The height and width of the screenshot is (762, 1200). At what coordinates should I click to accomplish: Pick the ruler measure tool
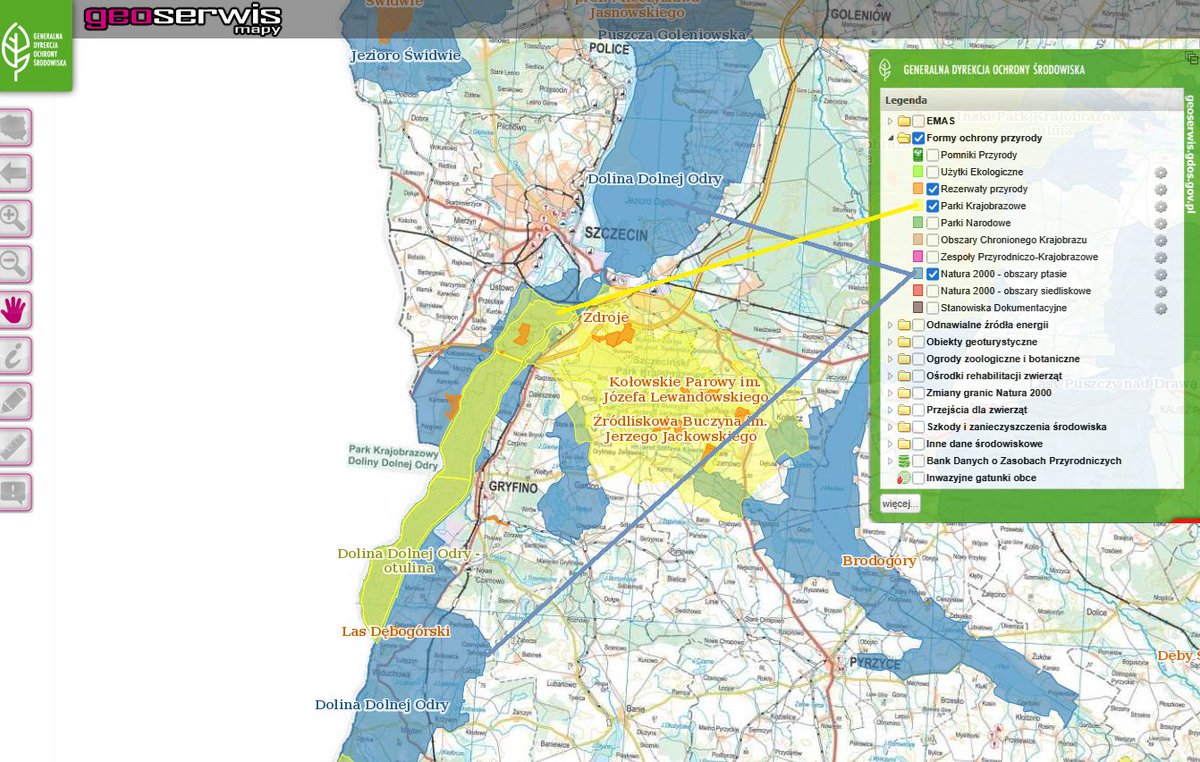pyautogui.click(x=16, y=447)
